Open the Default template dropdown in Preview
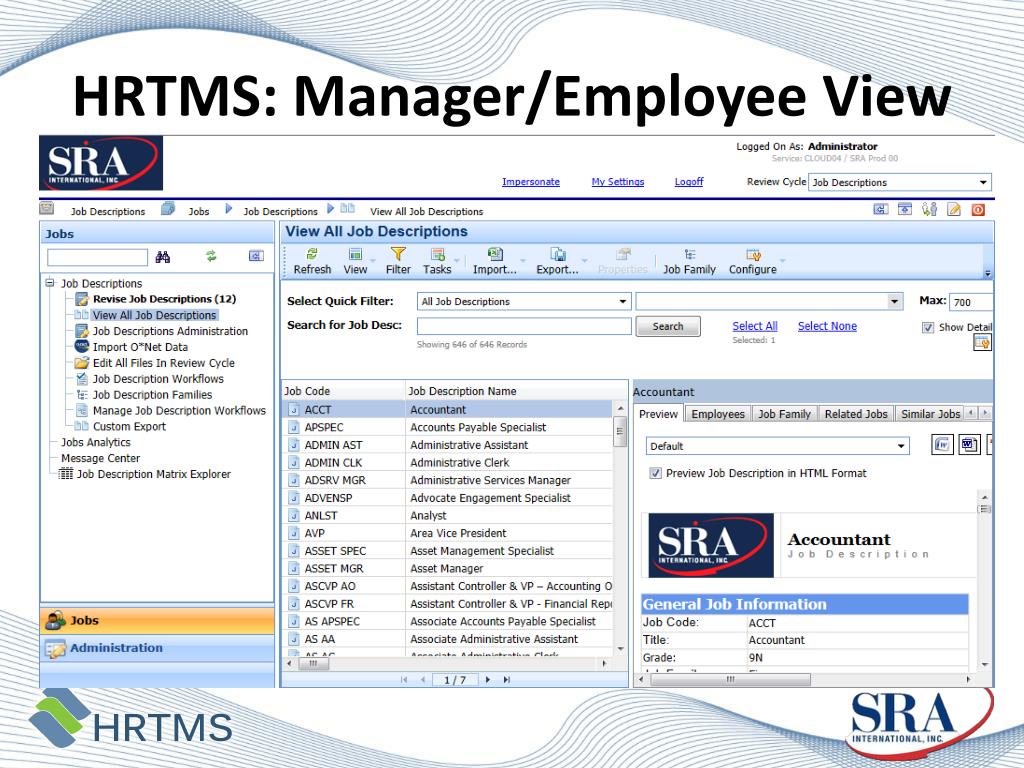 point(778,446)
